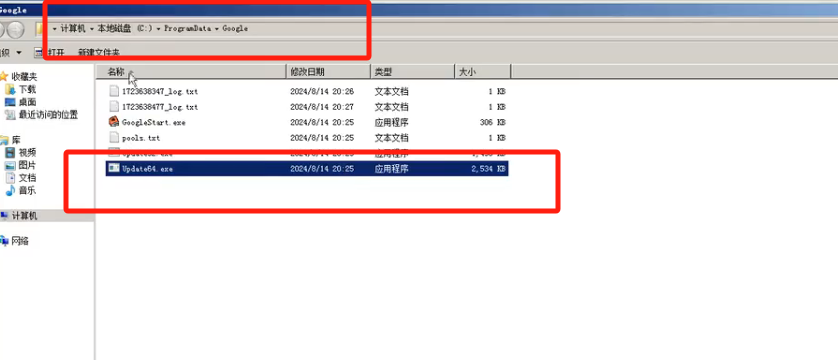Open the 组织 organize dropdown menu

point(11,52)
